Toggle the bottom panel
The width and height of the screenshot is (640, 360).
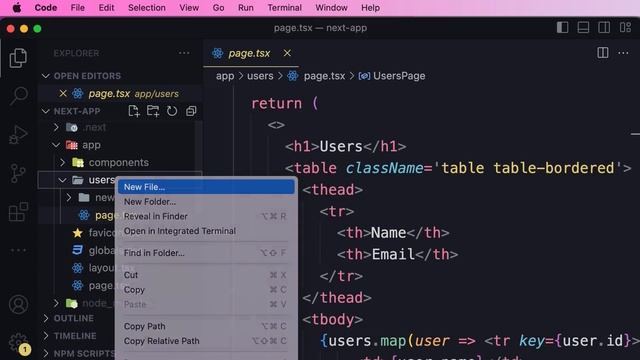tap(583, 27)
